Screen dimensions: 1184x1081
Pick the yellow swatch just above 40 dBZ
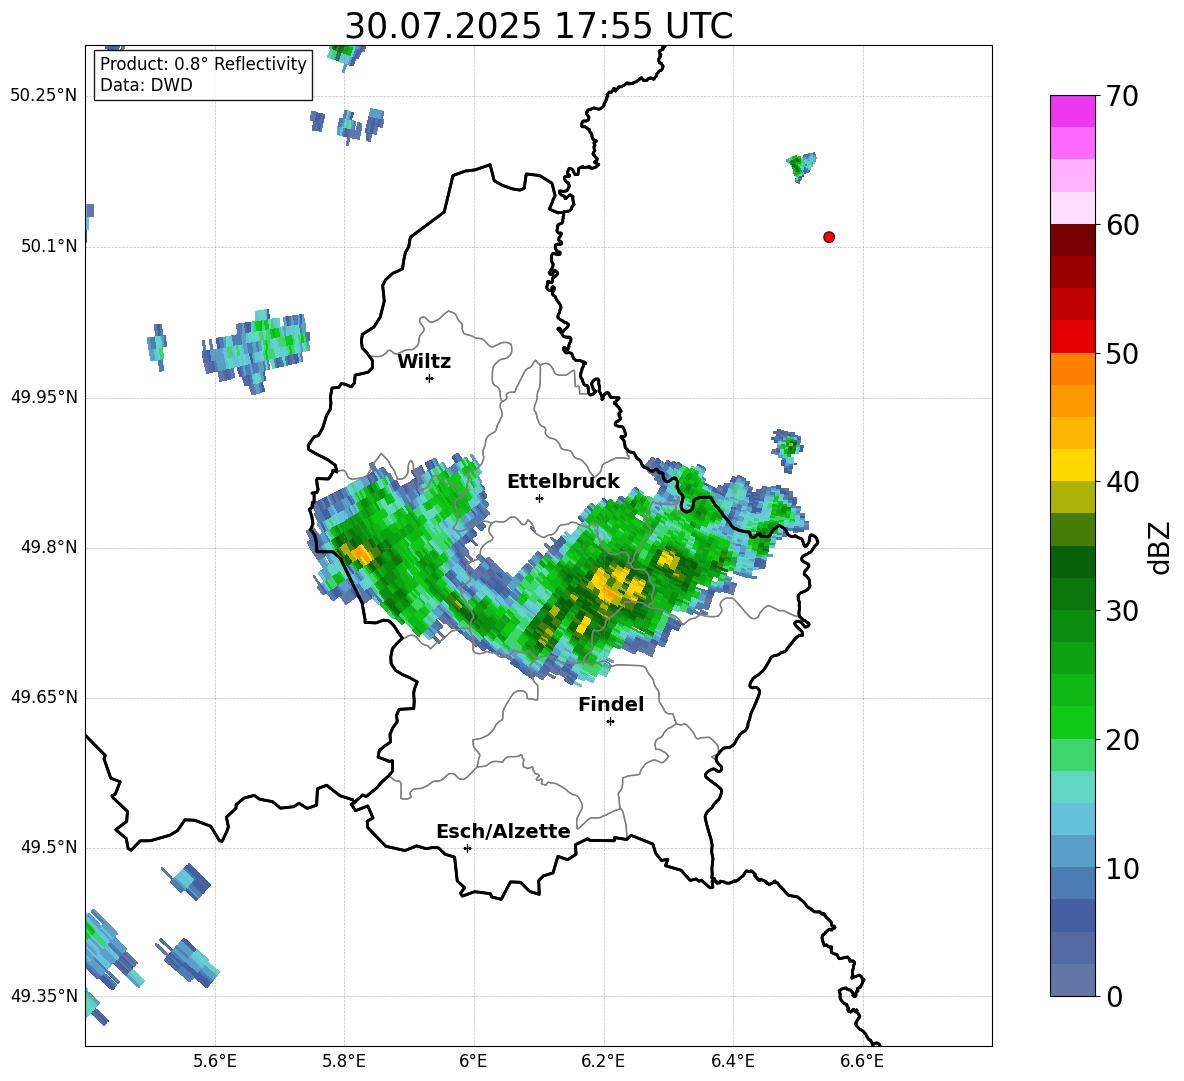[x=1072, y=465]
